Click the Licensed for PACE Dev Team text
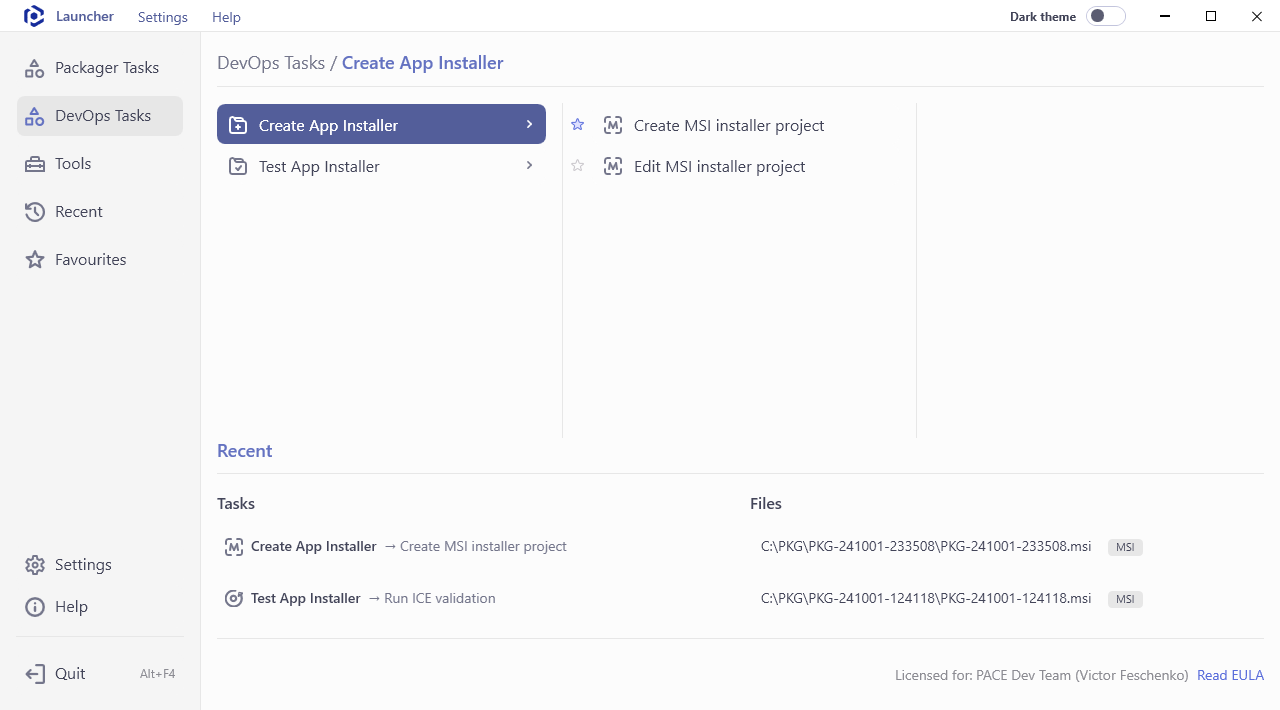1280x710 pixels. tap(1042, 675)
